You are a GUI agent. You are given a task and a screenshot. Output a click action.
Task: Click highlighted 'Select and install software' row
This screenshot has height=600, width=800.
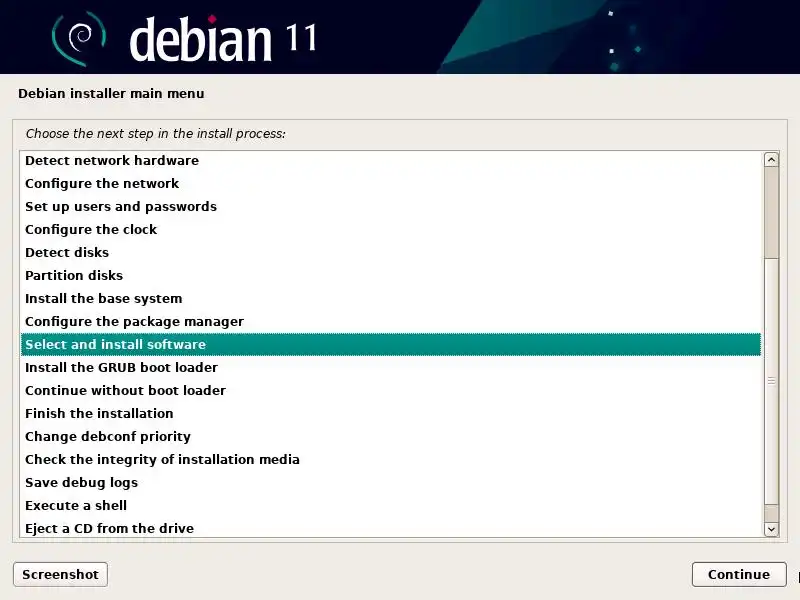391,344
